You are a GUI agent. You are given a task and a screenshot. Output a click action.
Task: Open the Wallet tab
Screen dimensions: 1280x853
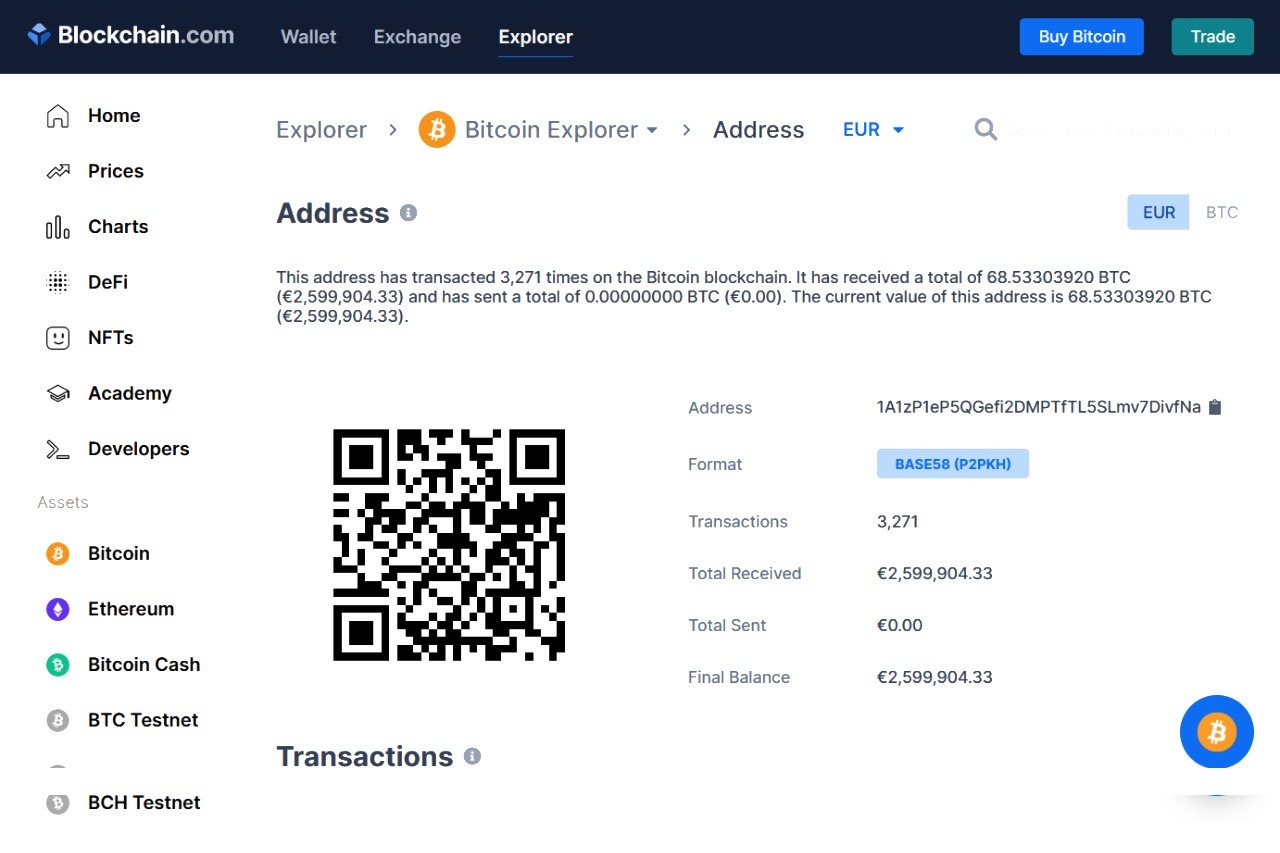point(308,37)
